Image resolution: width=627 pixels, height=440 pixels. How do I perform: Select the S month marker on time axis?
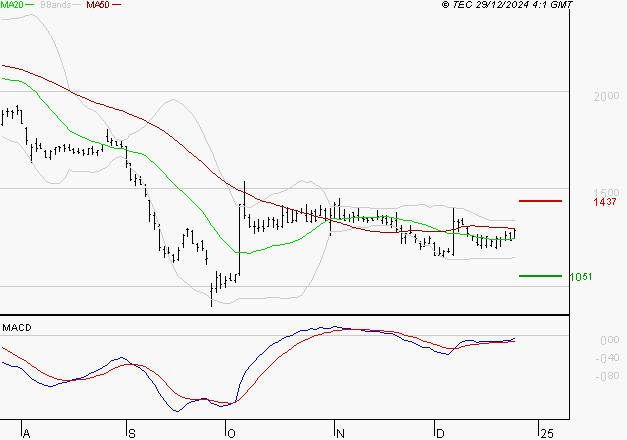(x=132, y=434)
